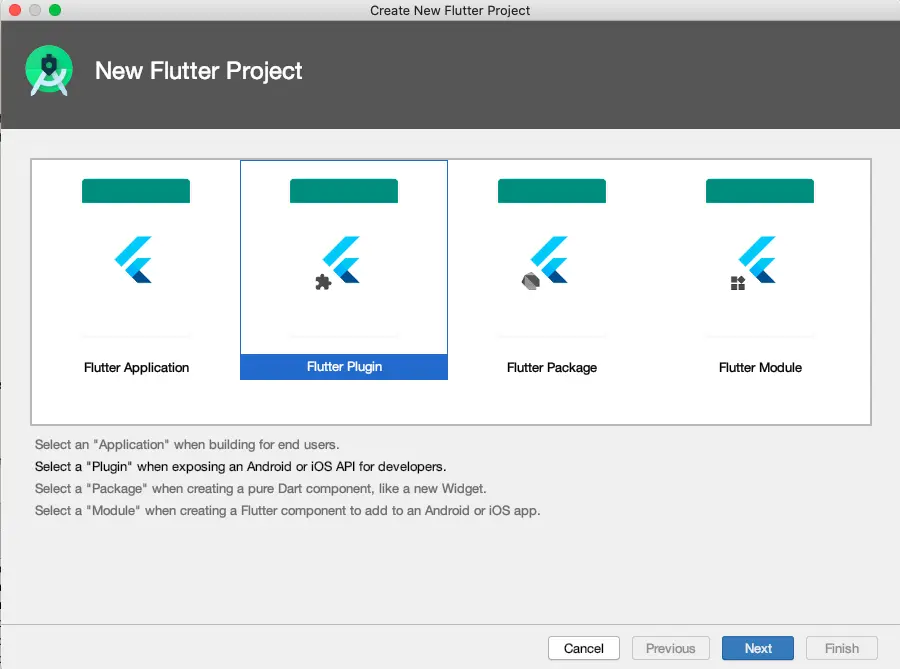Close the dialog with the red button

15,10
